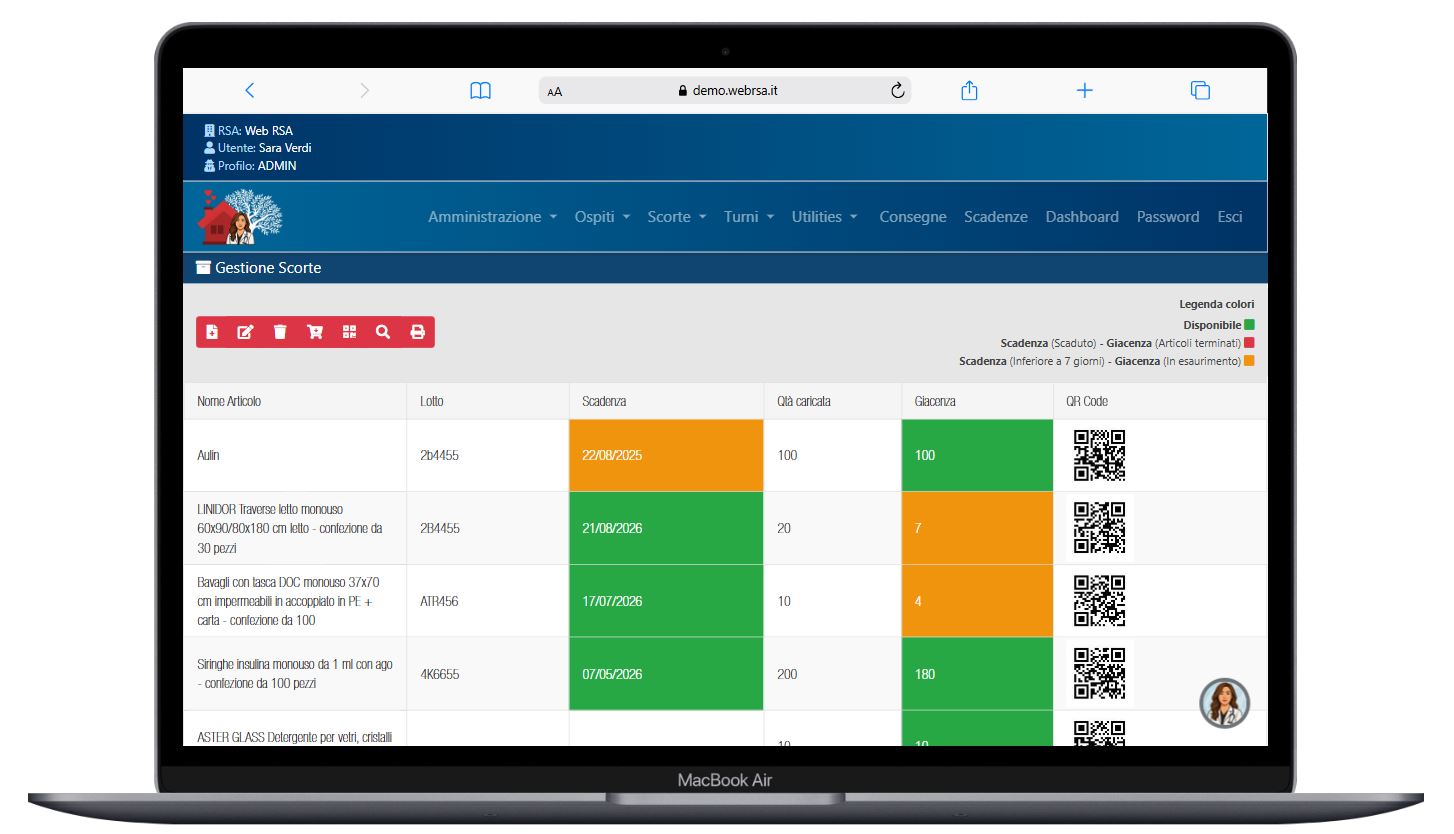
Task: Open the Scadenze menu item
Action: [x=995, y=217]
